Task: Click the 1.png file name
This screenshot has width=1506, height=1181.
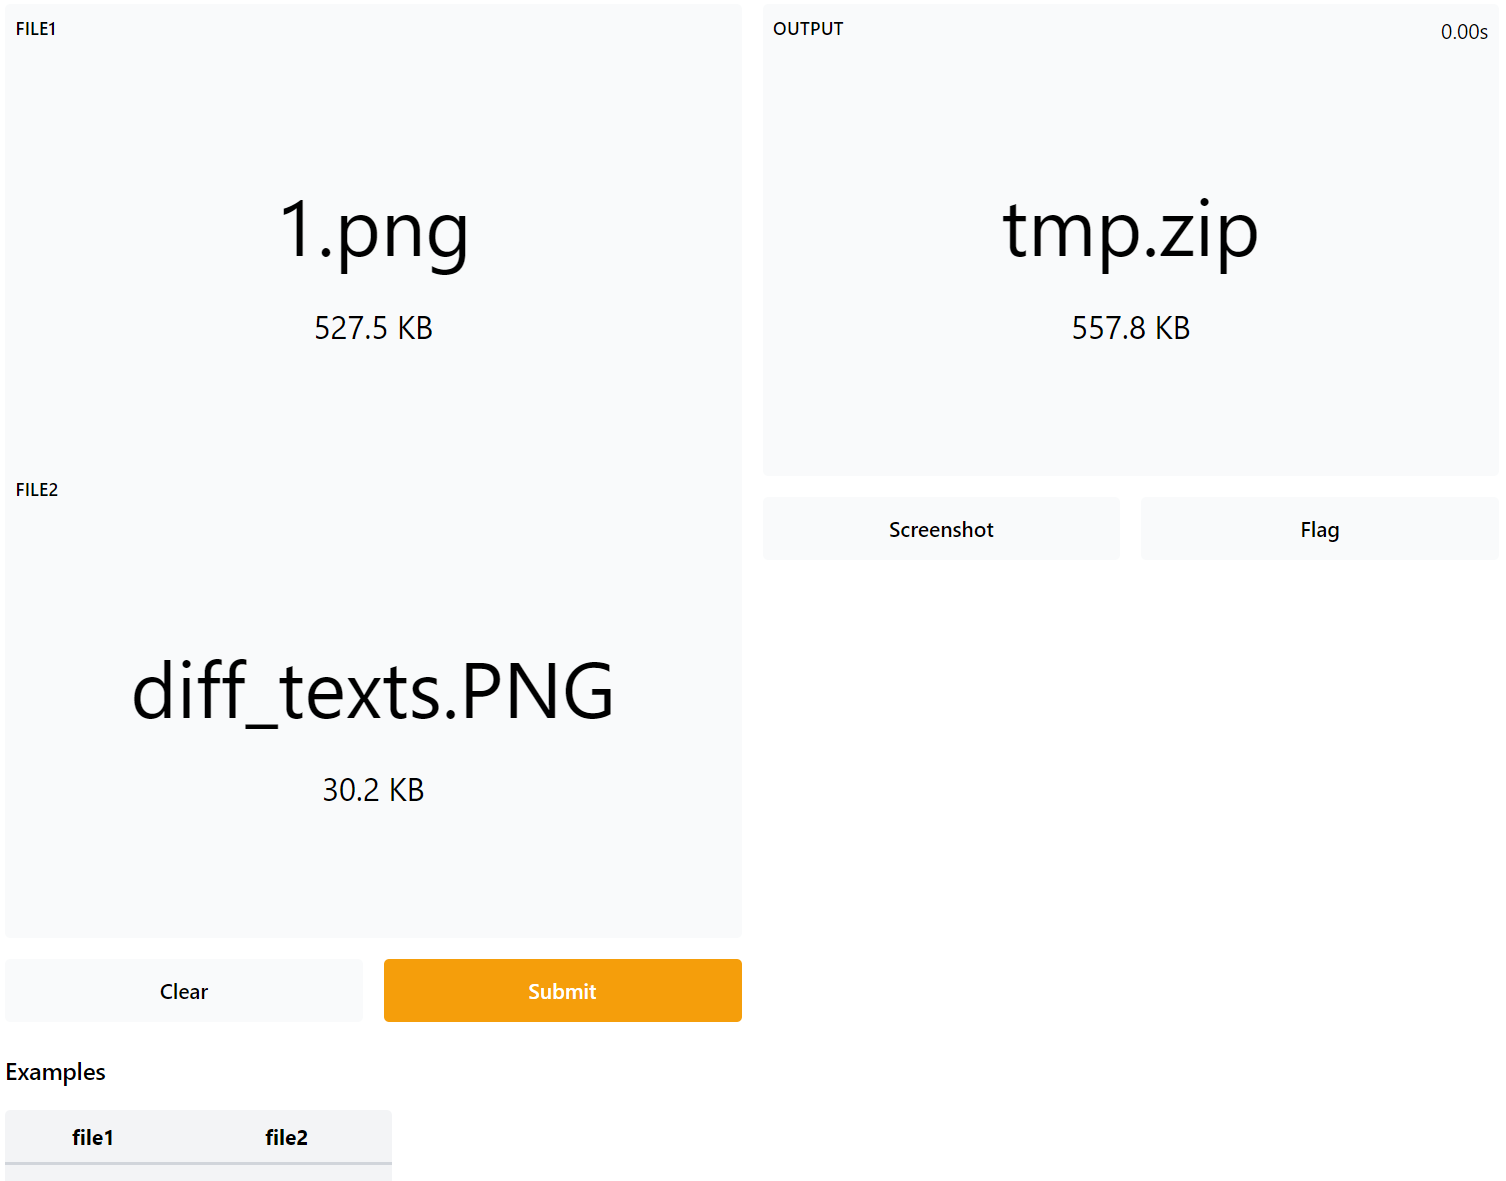Action: (373, 231)
